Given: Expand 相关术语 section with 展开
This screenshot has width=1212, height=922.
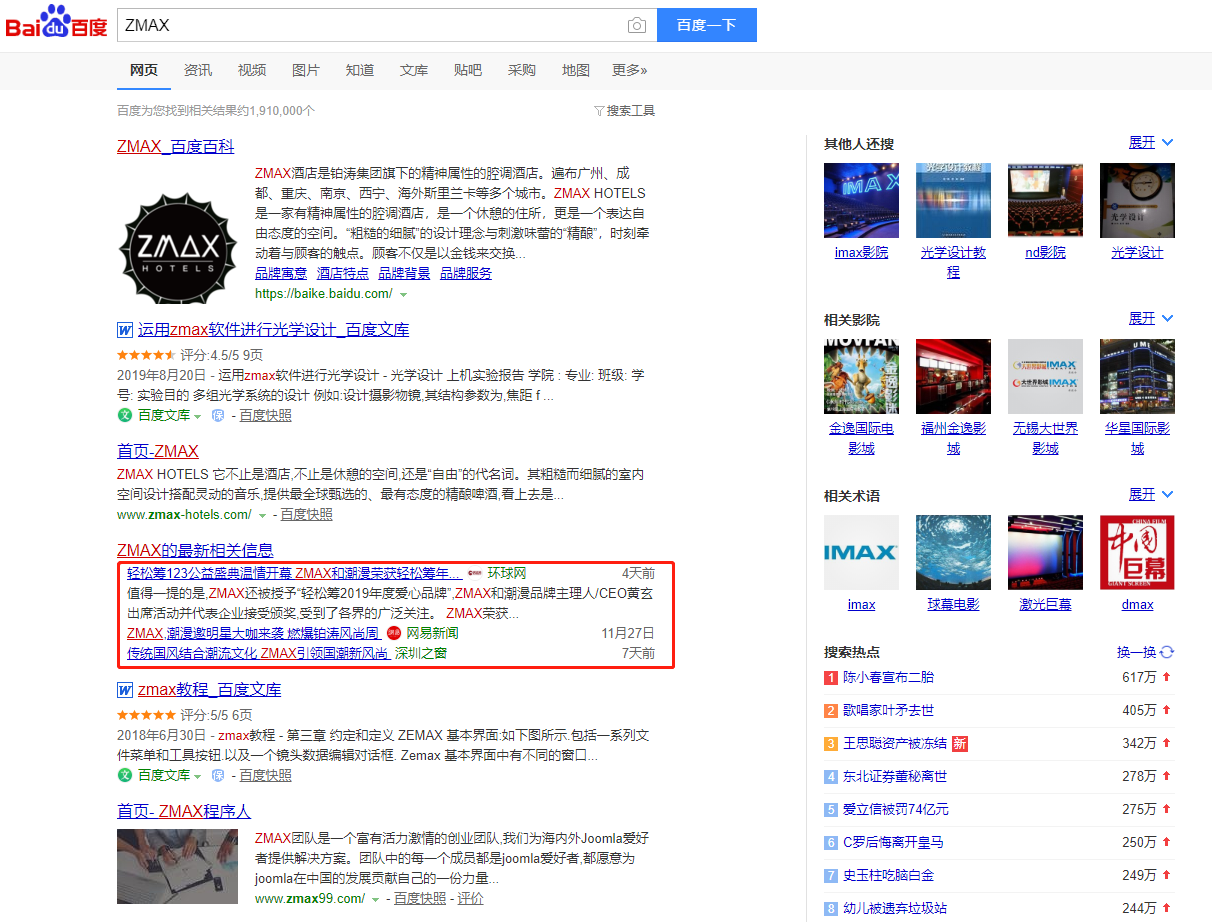Looking at the screenshot, I should click(x=1151, y=495).
